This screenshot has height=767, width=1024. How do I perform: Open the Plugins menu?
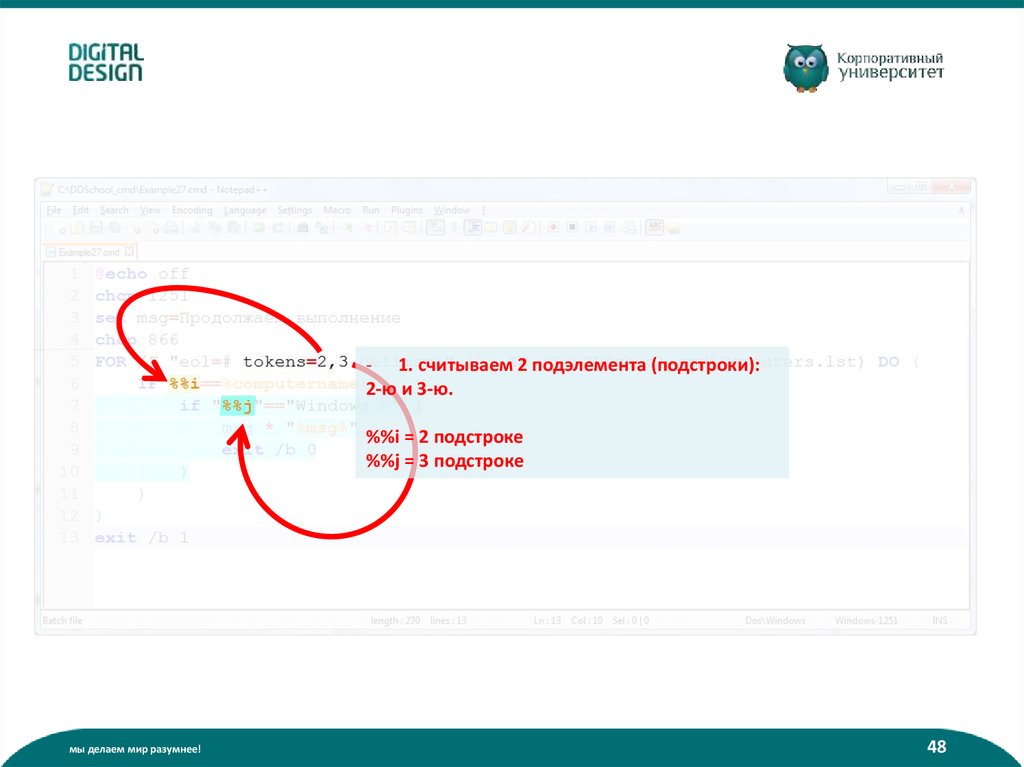click(x=406, y=210)
